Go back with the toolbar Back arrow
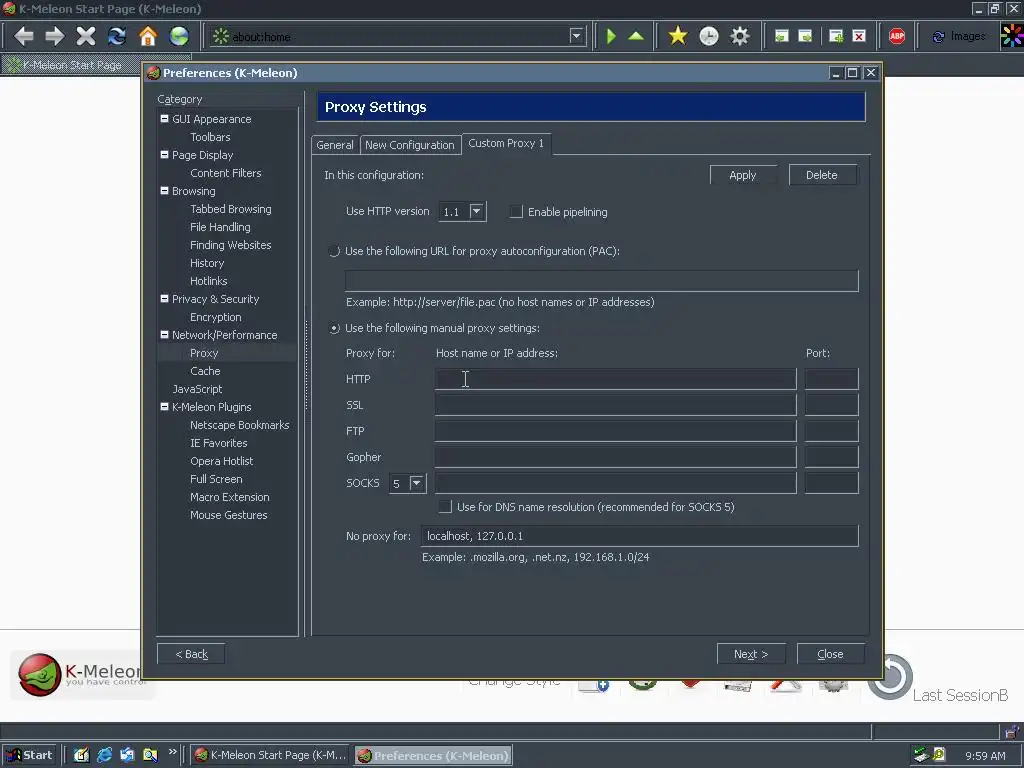Viewport: 1024px width, 768px height. (24, 36)
